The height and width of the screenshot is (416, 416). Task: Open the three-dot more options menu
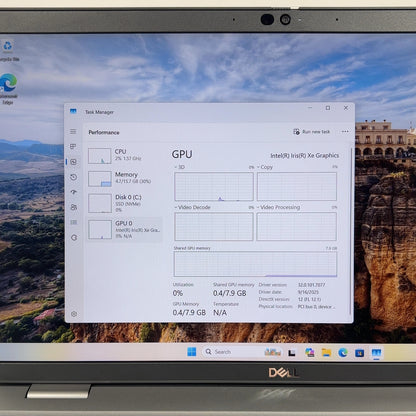345,132
